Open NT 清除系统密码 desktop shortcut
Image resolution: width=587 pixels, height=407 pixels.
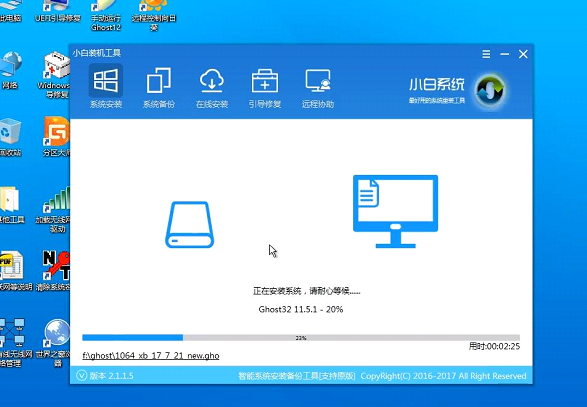(54, 270)
